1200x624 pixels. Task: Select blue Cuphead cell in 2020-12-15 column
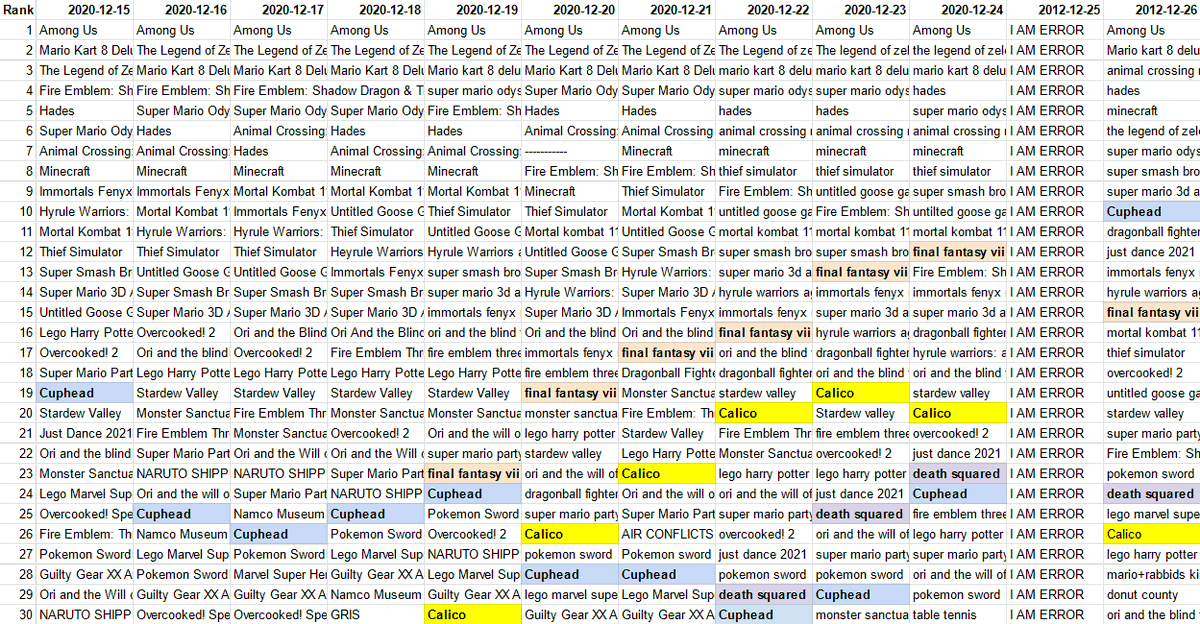85,393
